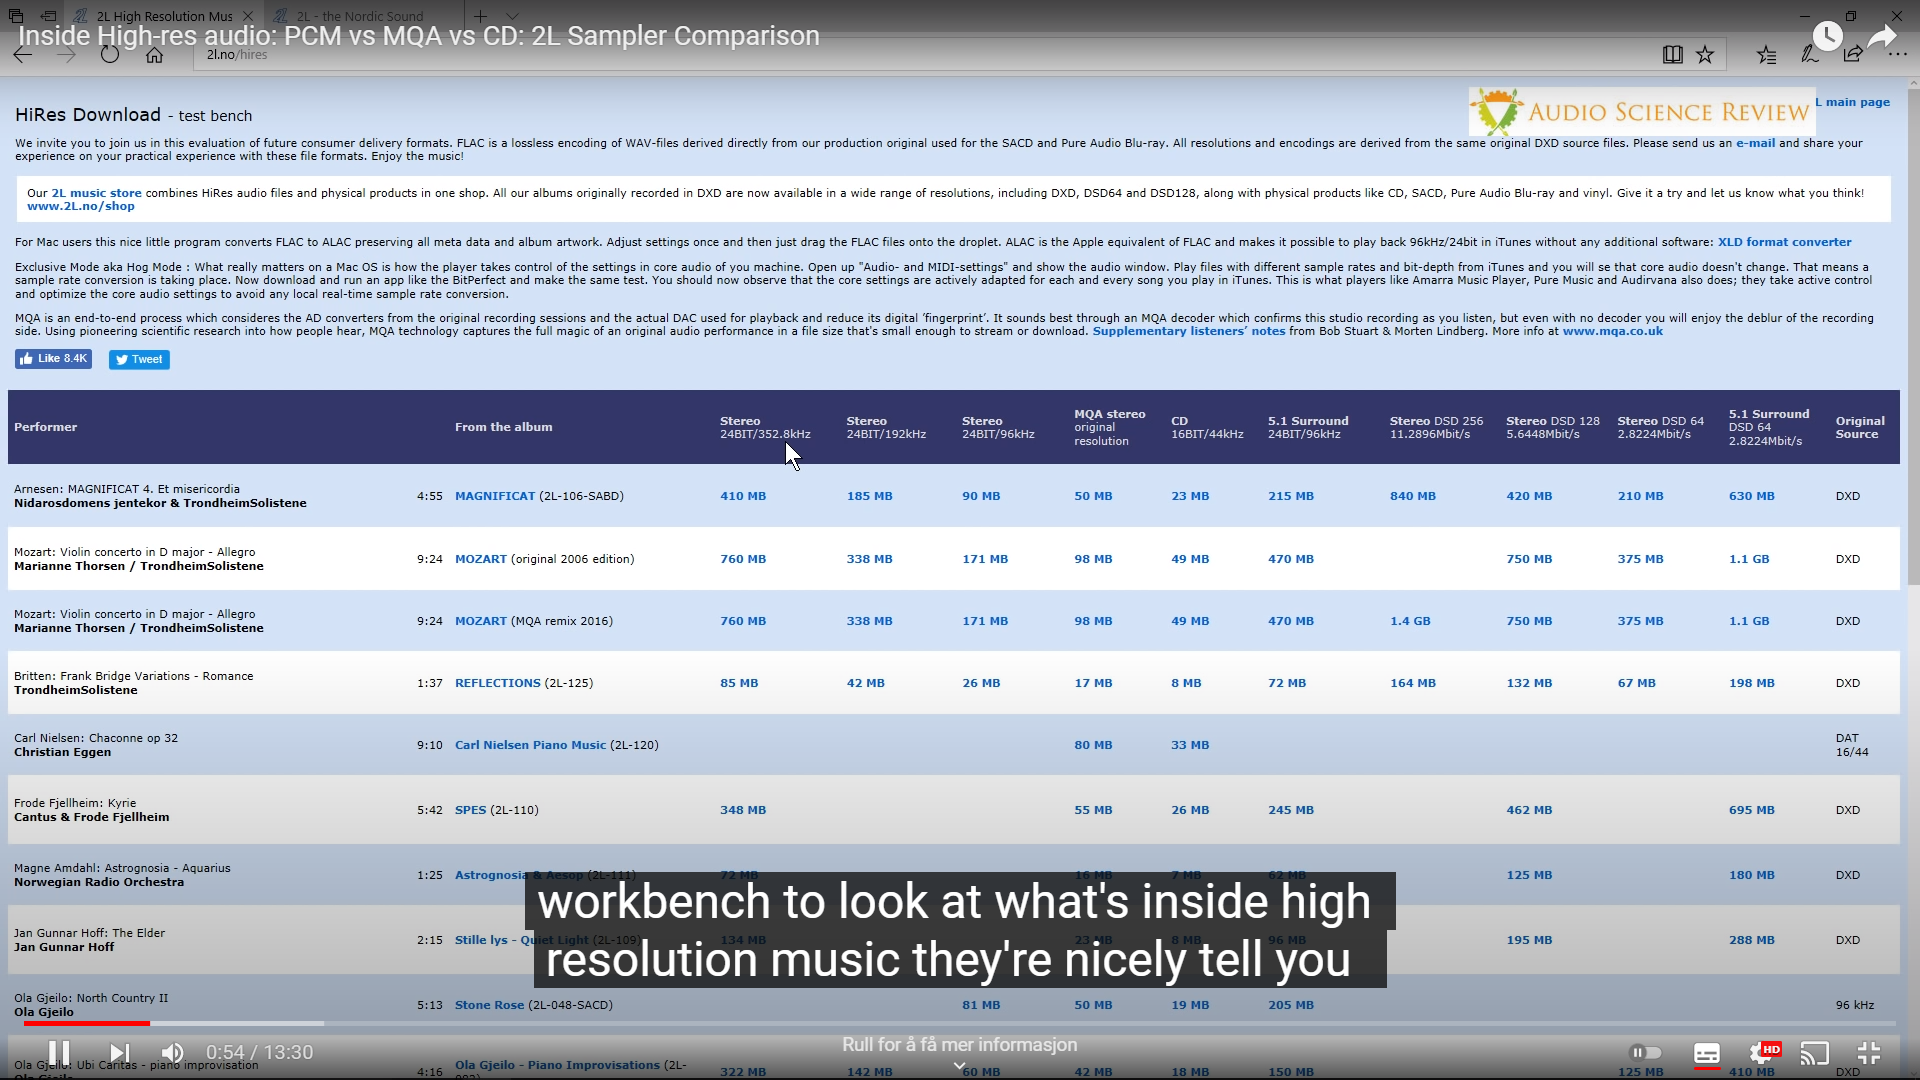The height and width of the screenshot is (1080, 1920).
Task: Switch to '2L - the Nordic Sound' tab
Action: click(x=360, y=16)
